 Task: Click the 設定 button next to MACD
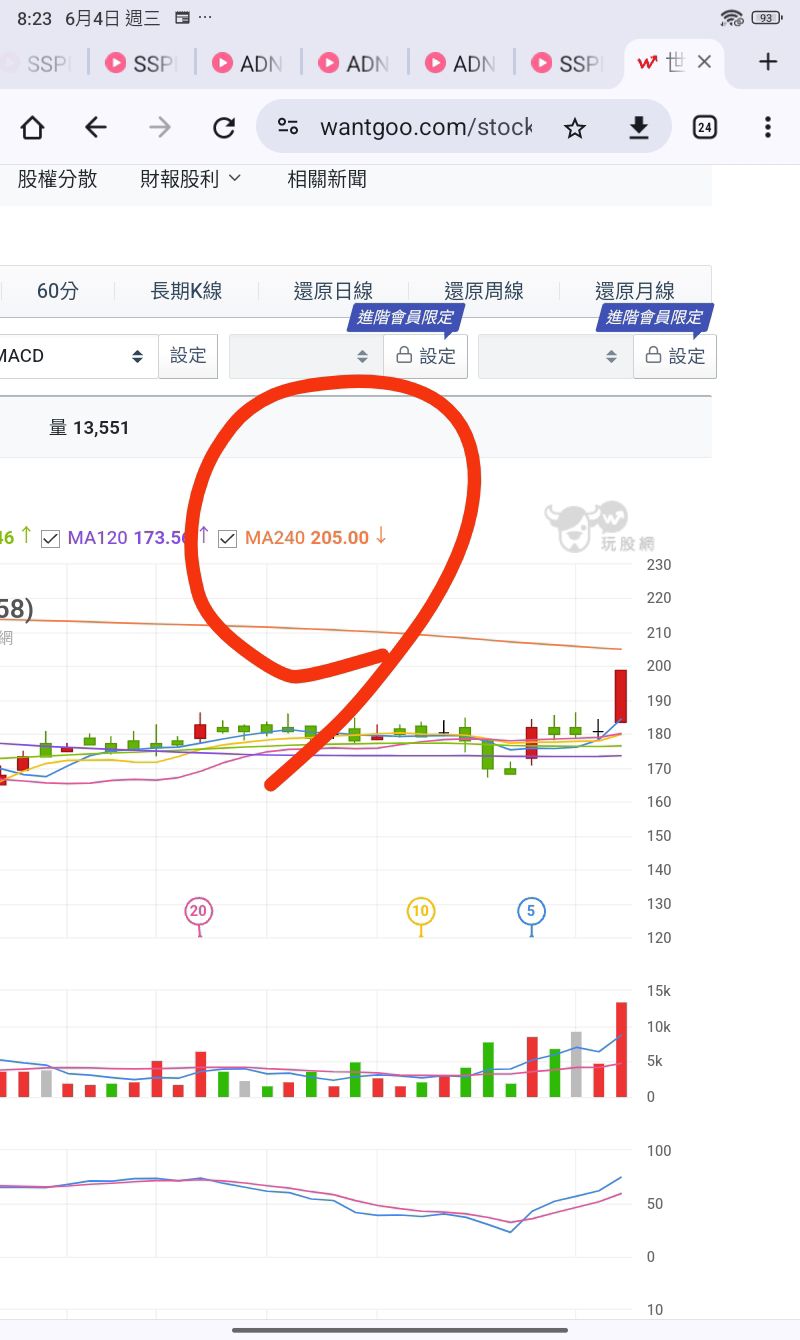[188, 356]
